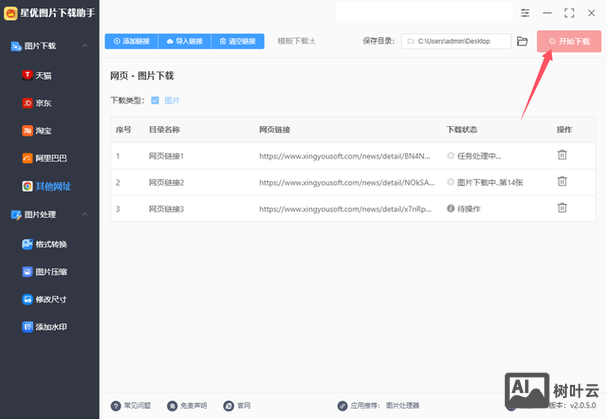607x419 pixels.
Task: Click the 任务处理中 status text
Action: [479, 156]
